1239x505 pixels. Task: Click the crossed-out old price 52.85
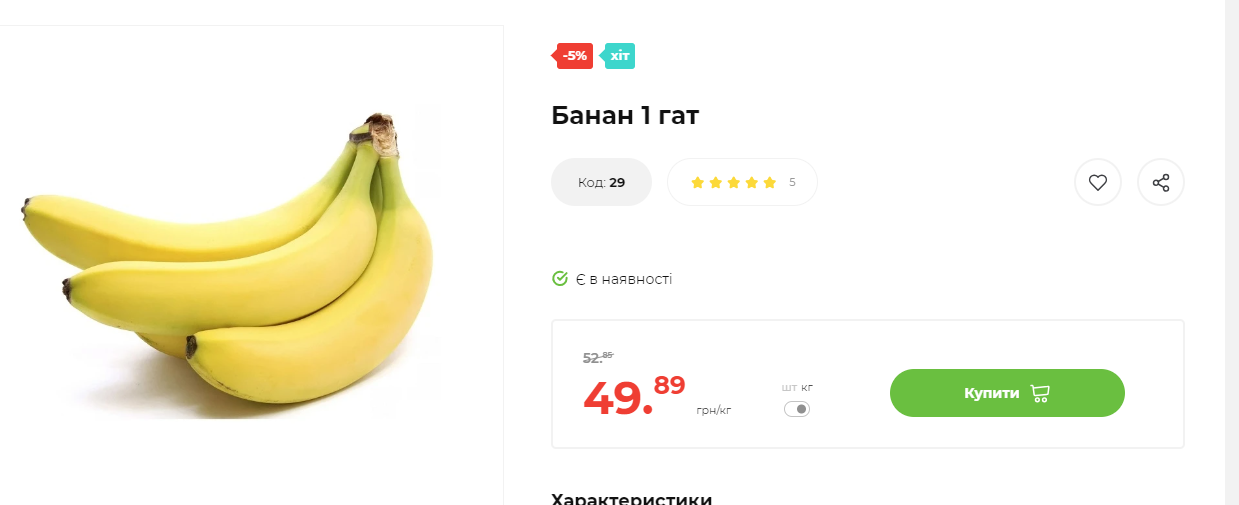click(x=598, y=357)
